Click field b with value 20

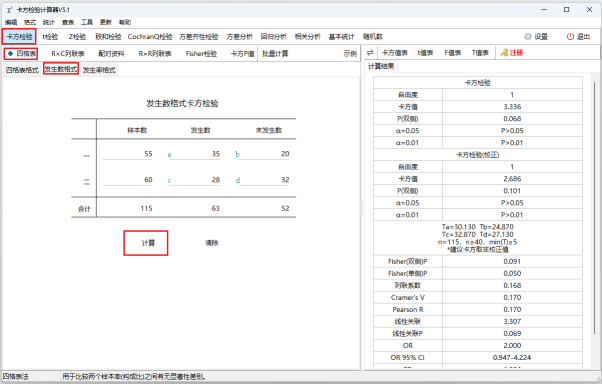pyautogui.click(x=264, y=154)
